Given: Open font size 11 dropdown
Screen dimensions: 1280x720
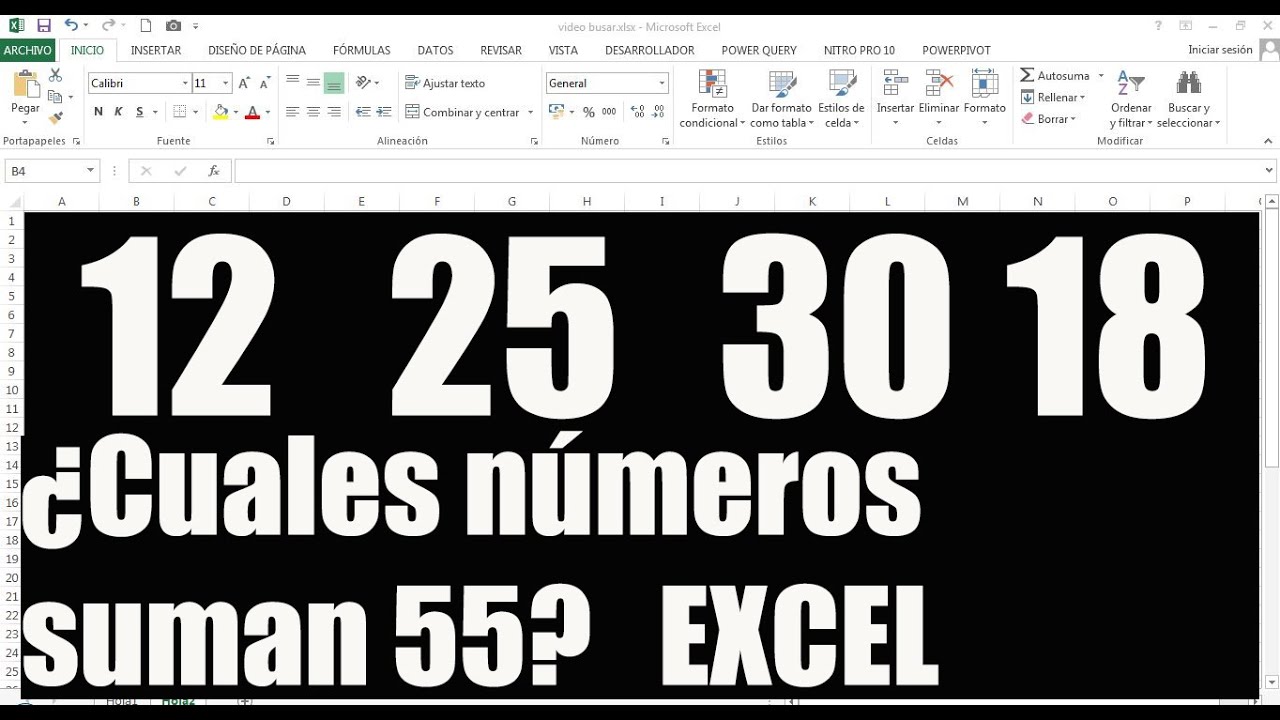Looking at the screenshot, I should (x=226, y=83).
